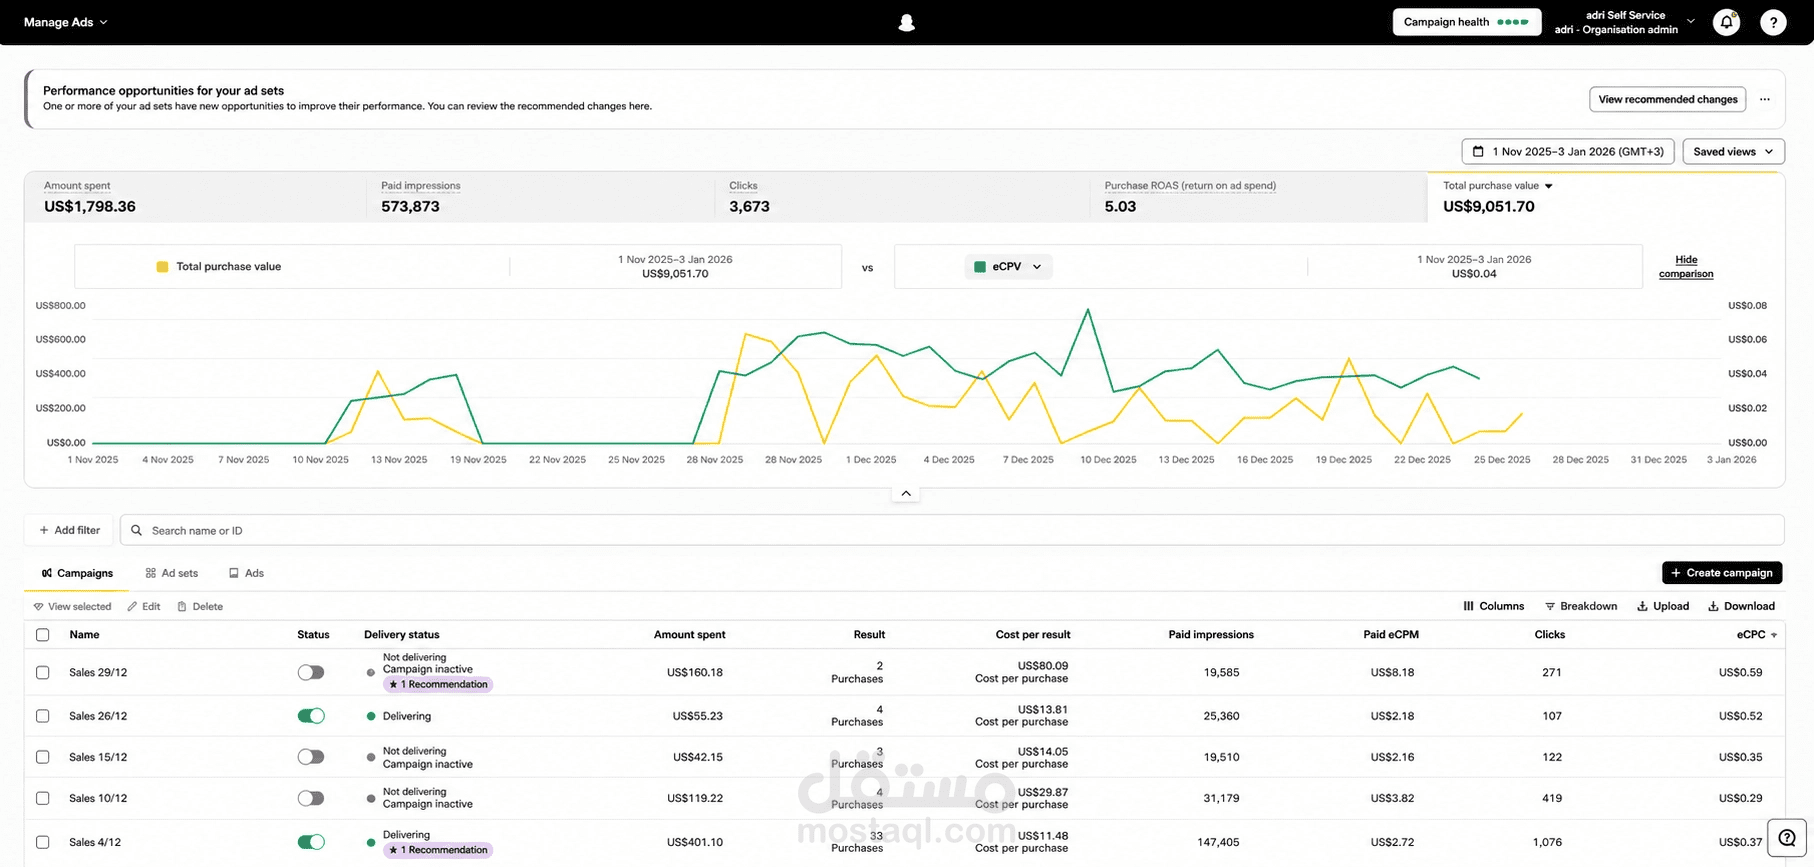This screenshot has width=1814, height=867.
Task: Toggle the select-all campaigns checkbox
Action: pos(42,634)
